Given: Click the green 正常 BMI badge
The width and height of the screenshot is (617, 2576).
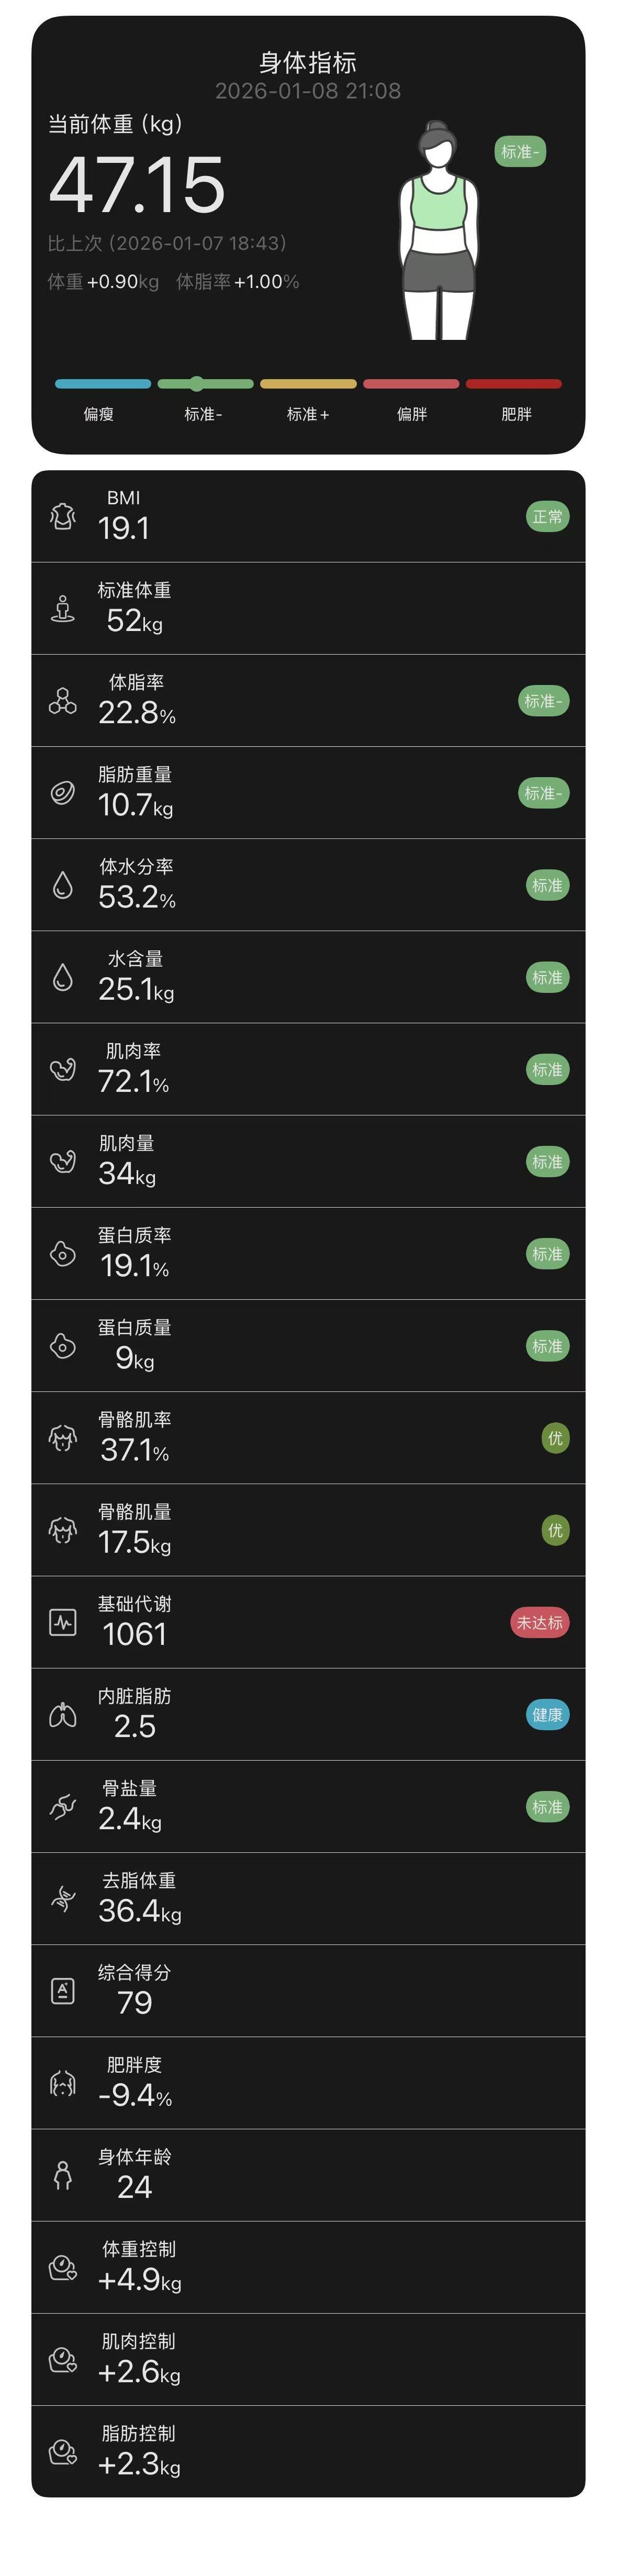Looking at the screenshot, I should pyautogui.click(x=547, y=517).
